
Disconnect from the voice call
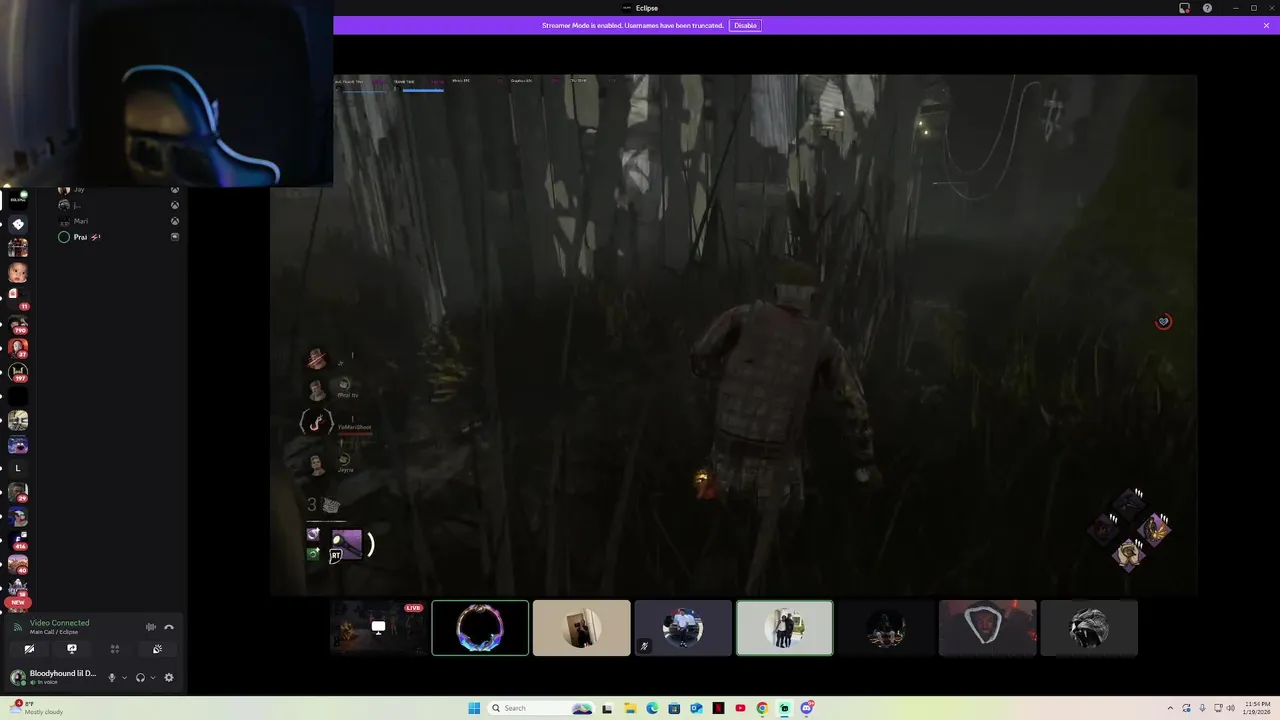169,627
